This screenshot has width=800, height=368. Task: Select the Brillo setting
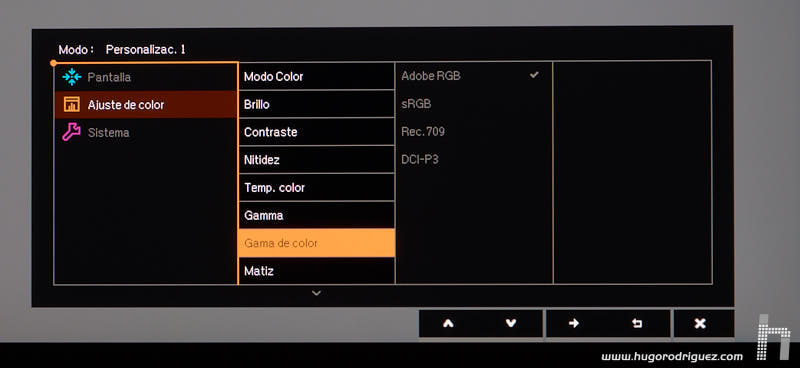point(316,104)
